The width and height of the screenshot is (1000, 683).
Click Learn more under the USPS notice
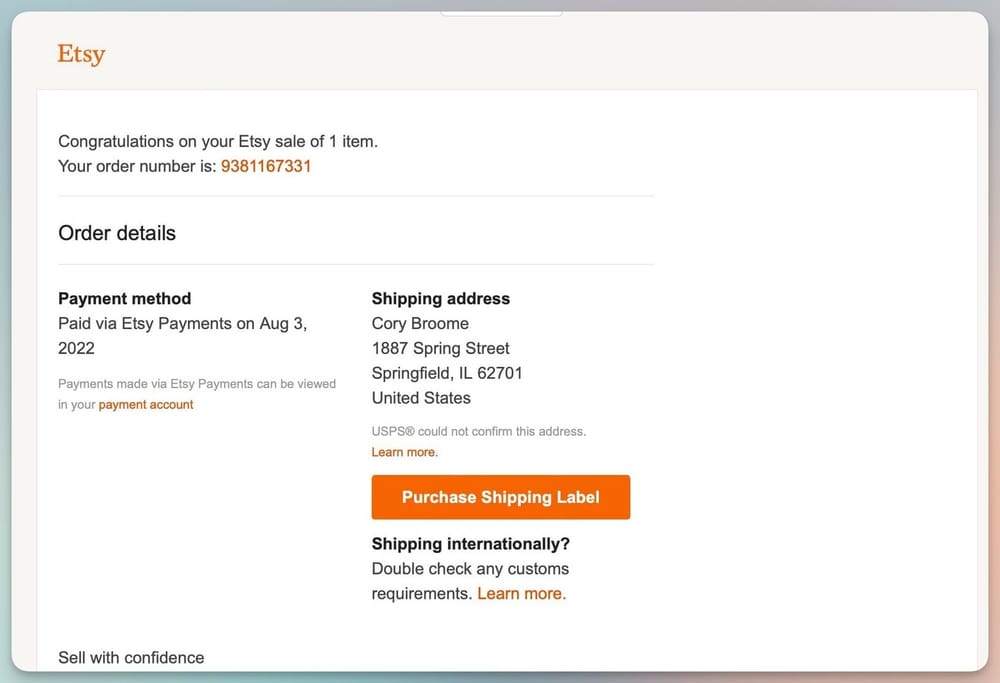pos(404,452)
